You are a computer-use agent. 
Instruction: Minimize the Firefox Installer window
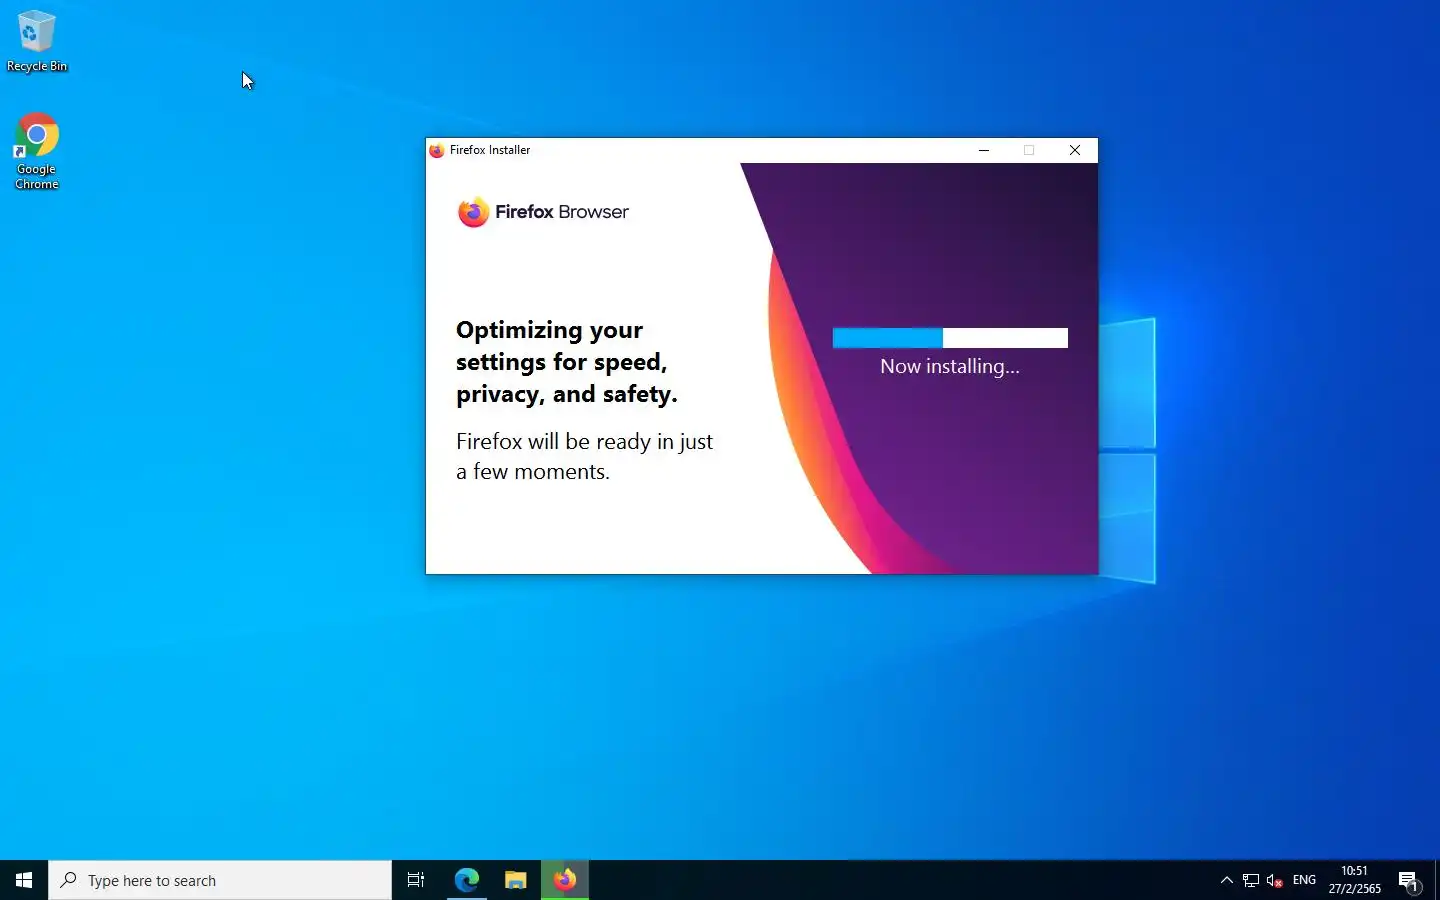click(x=984, y=150)
